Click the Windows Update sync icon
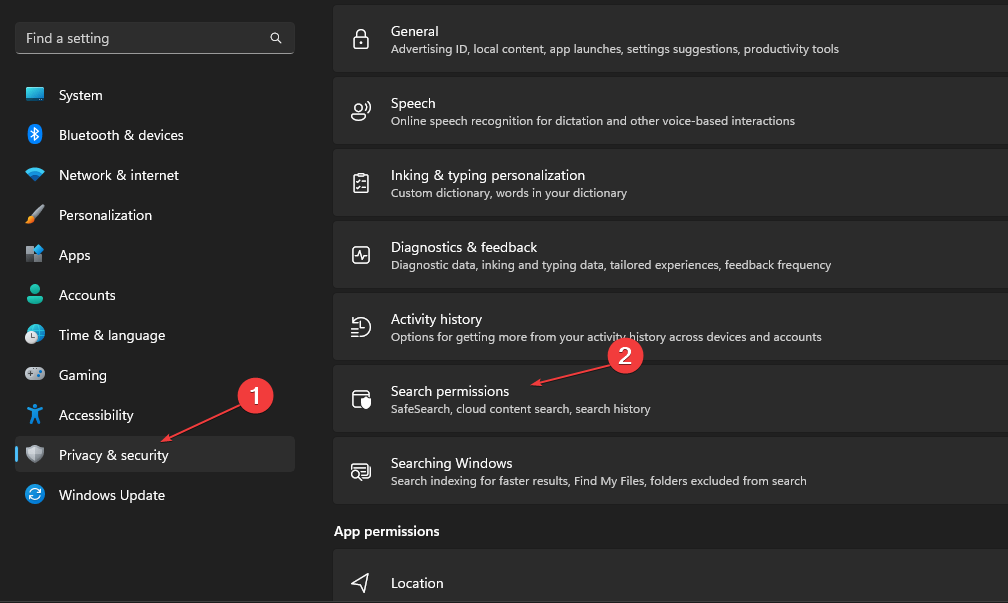Viewport: 1008px width, 603px height. pyautogui.click(x=35, y=495)
